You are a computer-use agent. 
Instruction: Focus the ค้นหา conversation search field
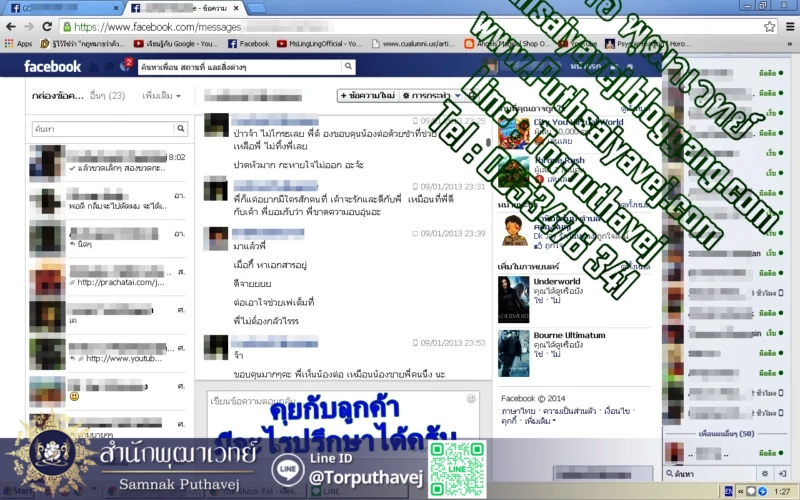103,129
